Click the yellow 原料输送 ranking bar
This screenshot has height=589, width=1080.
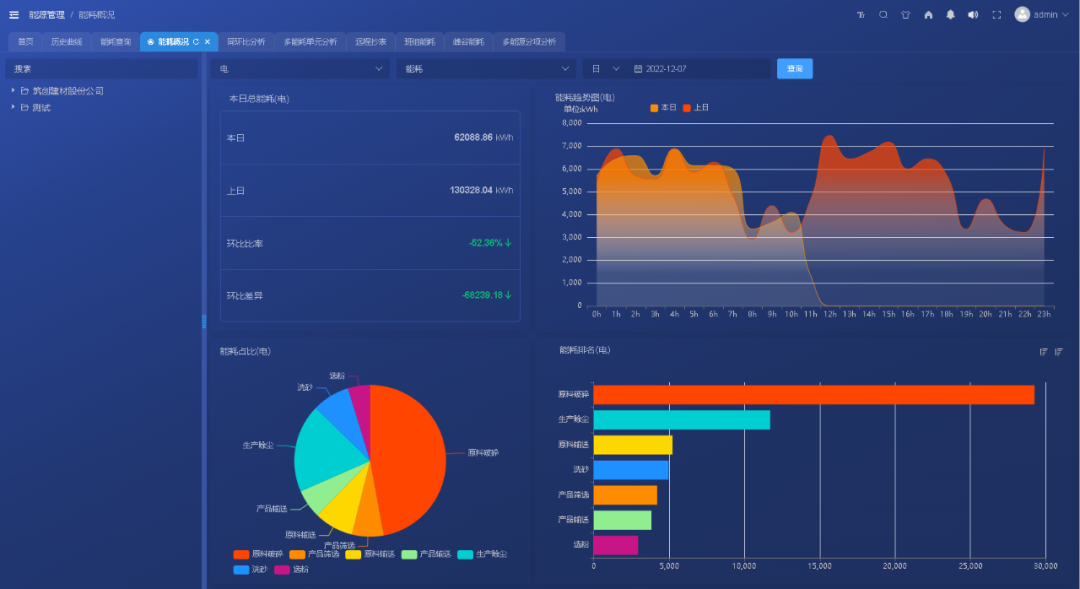tap(633, 445)
